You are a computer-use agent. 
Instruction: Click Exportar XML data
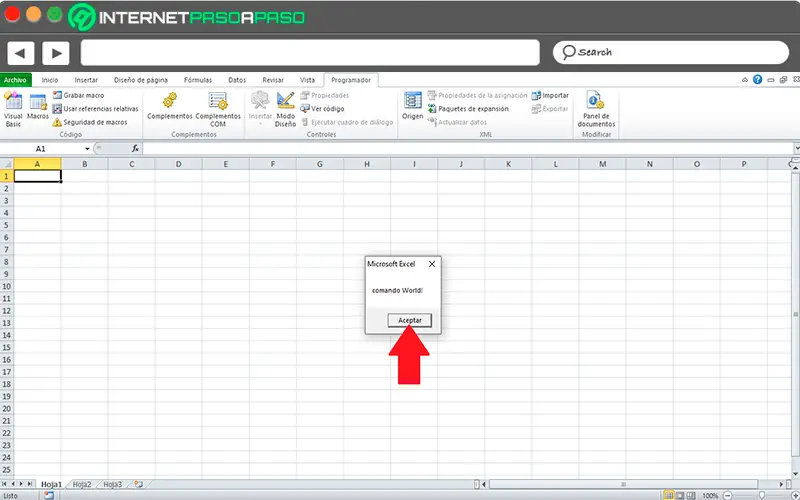(550, 109)
